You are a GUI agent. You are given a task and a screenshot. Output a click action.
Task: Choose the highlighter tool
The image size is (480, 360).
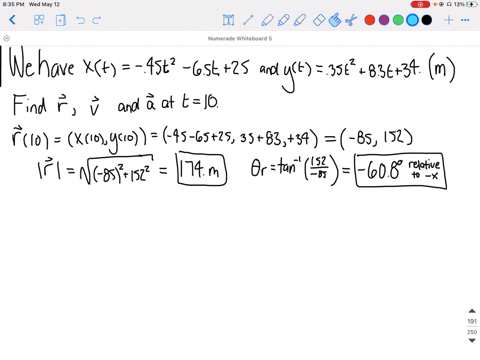click(300, 20)
